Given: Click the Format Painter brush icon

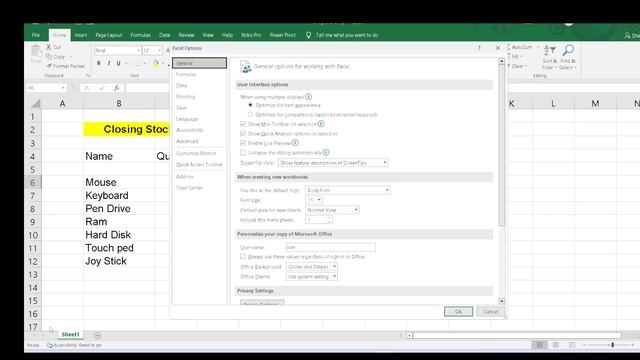Looking at the screenshot, I should tap(49, 66).
